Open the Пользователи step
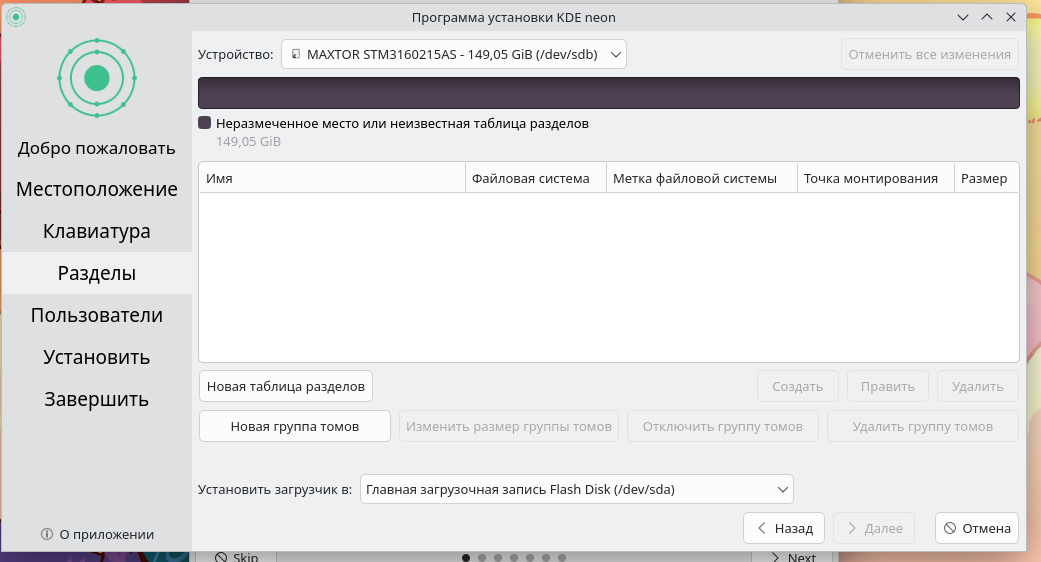Viewport: 1041px width, 562px height. pyautogui.click(x=97, y=315)
